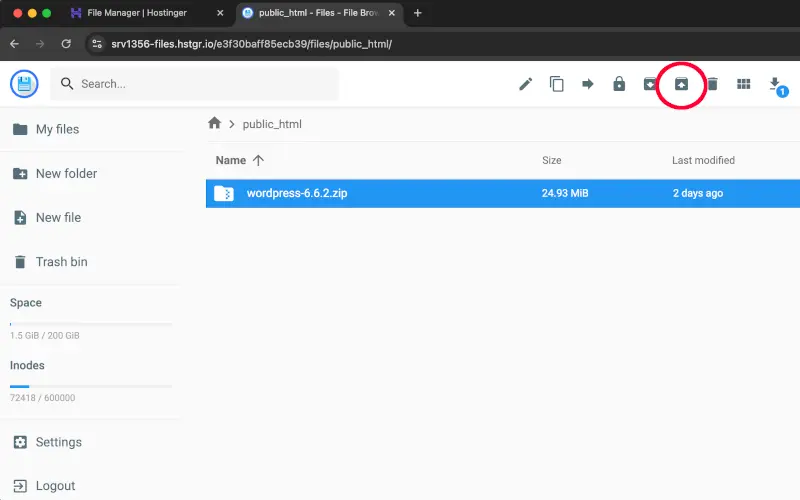
Task: Click the 72418 / 600000 text
Action: tap(42, 397)
